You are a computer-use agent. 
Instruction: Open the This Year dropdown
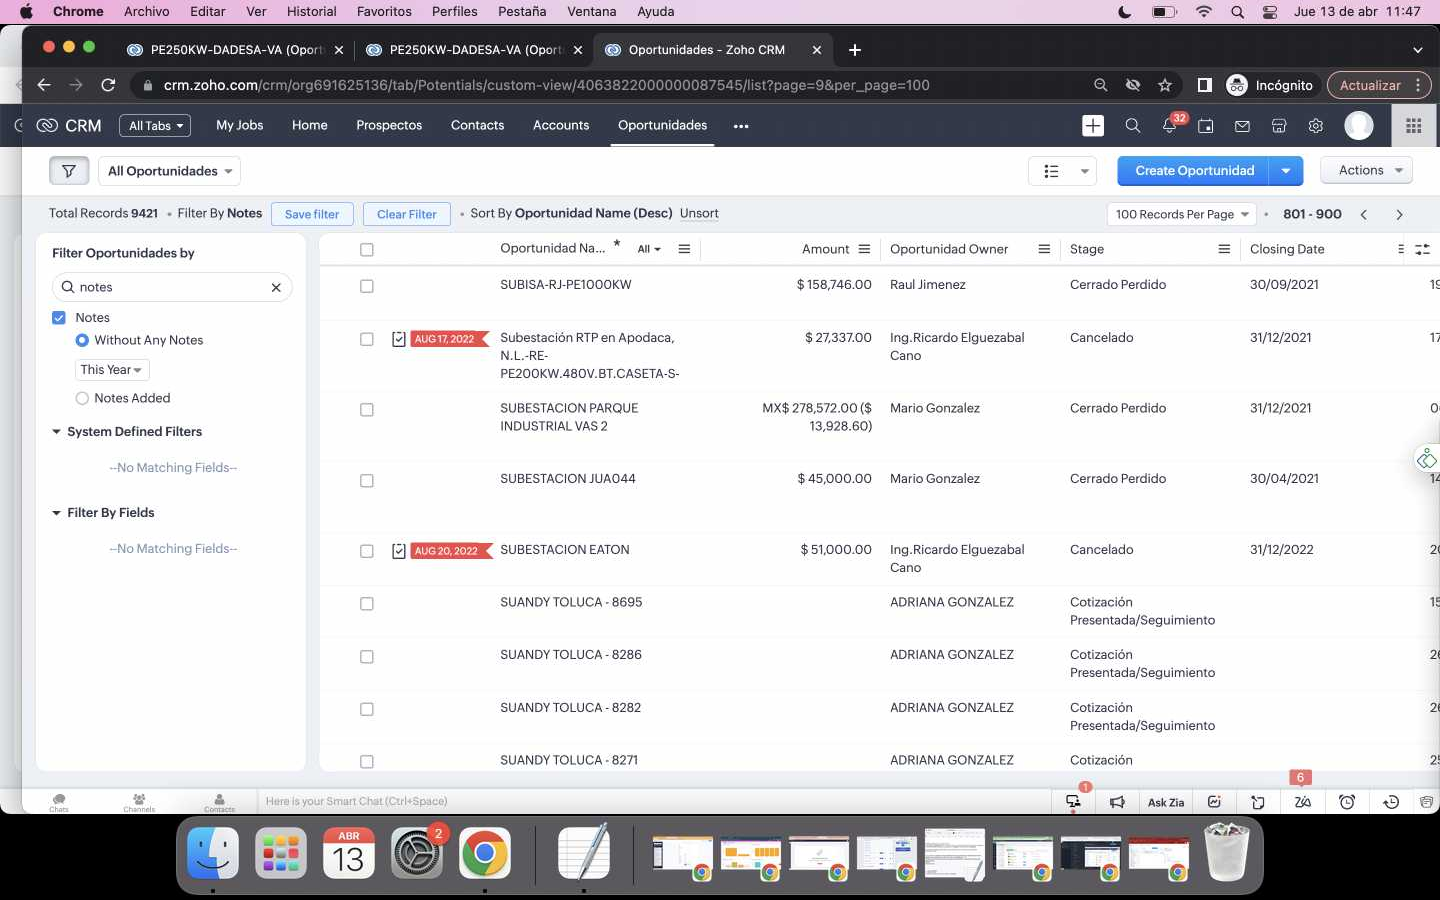point(111,370)
